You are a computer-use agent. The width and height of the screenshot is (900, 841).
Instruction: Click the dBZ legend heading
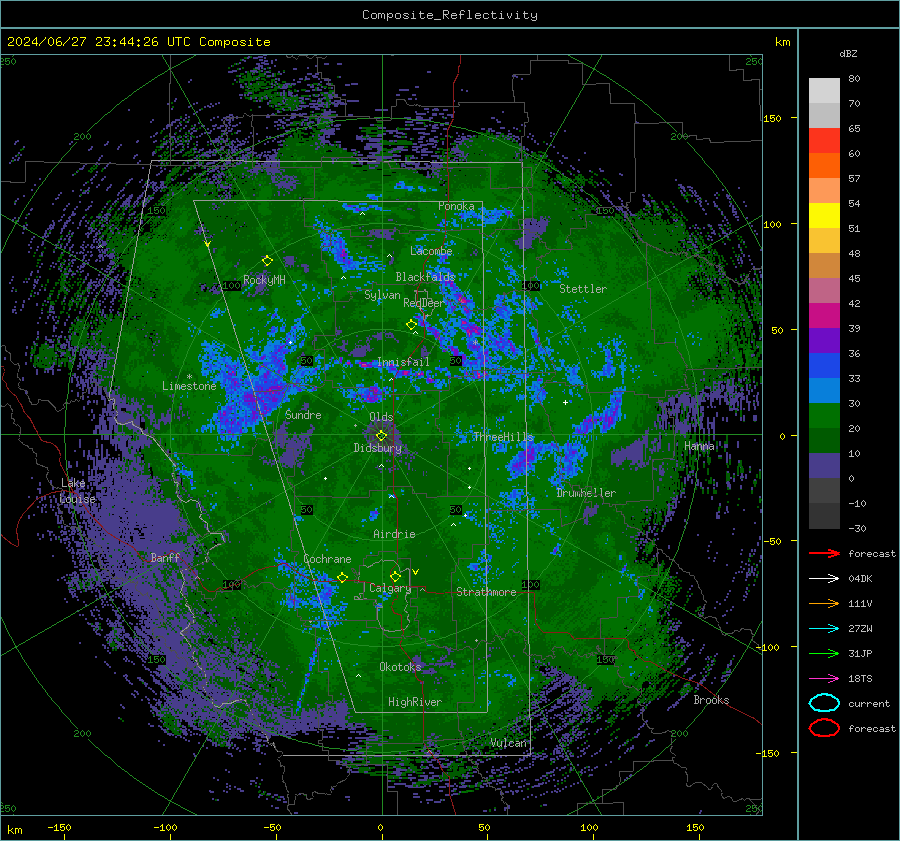click(x=848, y=53)
